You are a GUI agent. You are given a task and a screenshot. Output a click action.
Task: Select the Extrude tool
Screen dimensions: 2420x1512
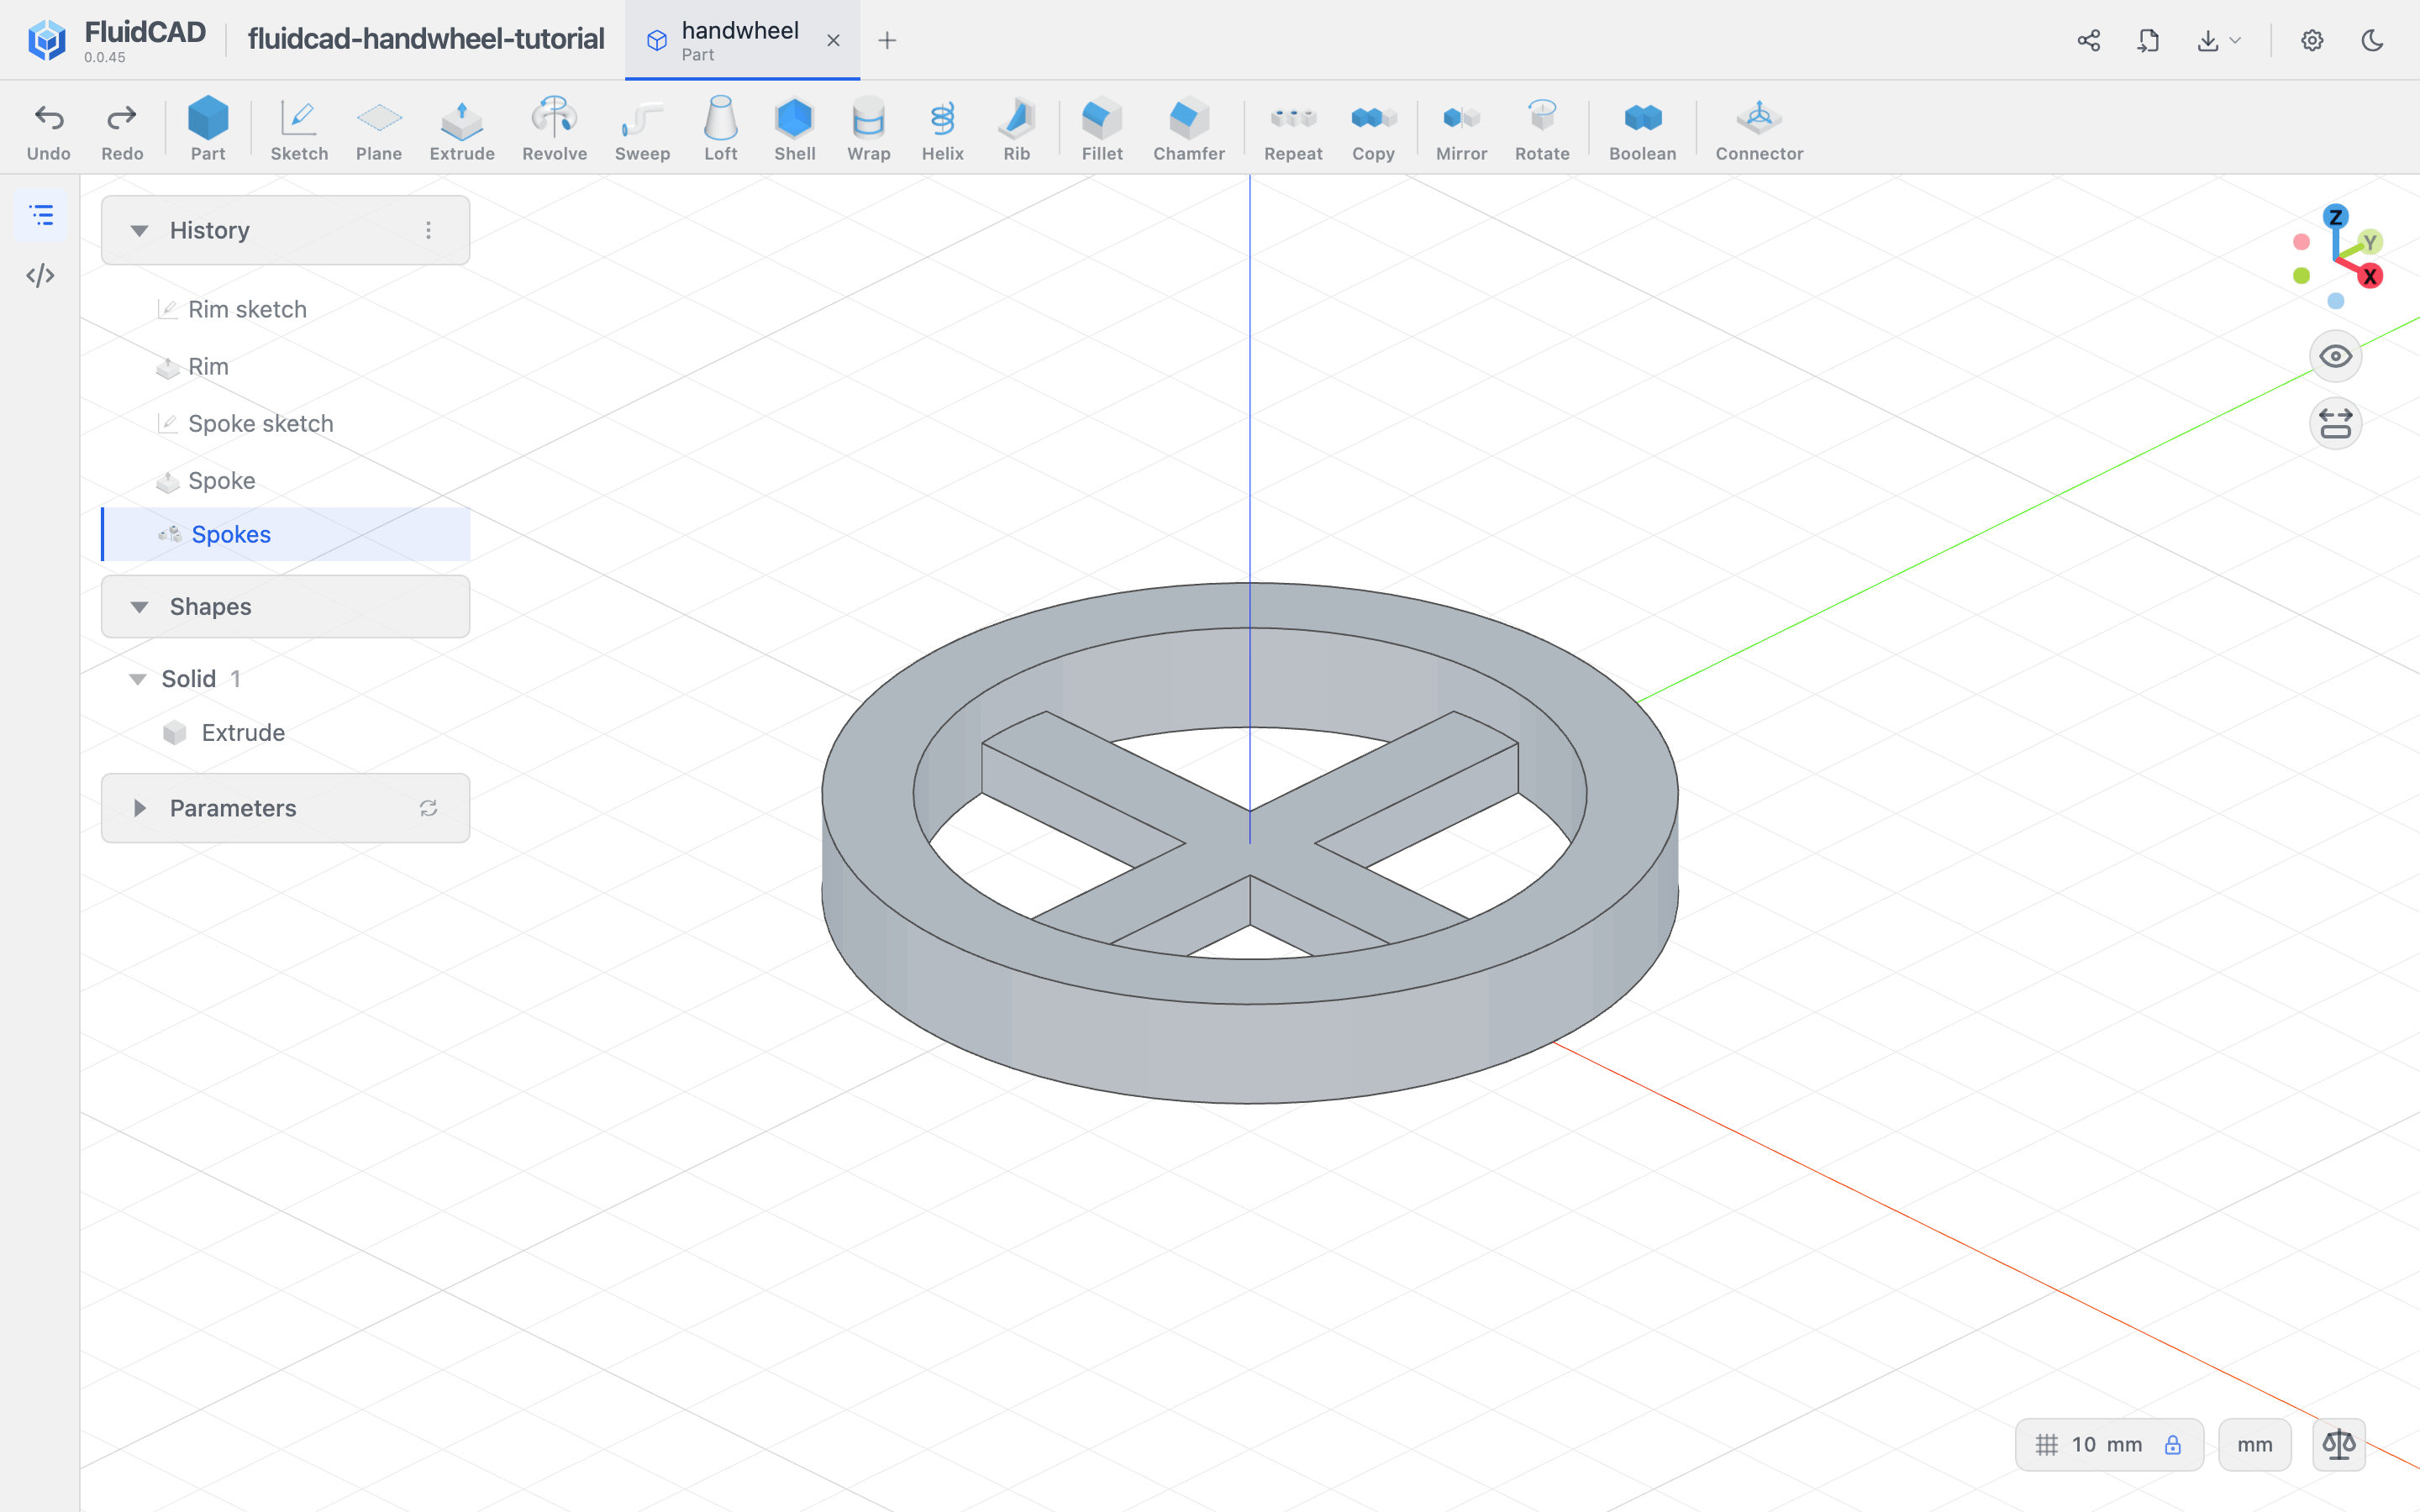[x=461, y=129]
